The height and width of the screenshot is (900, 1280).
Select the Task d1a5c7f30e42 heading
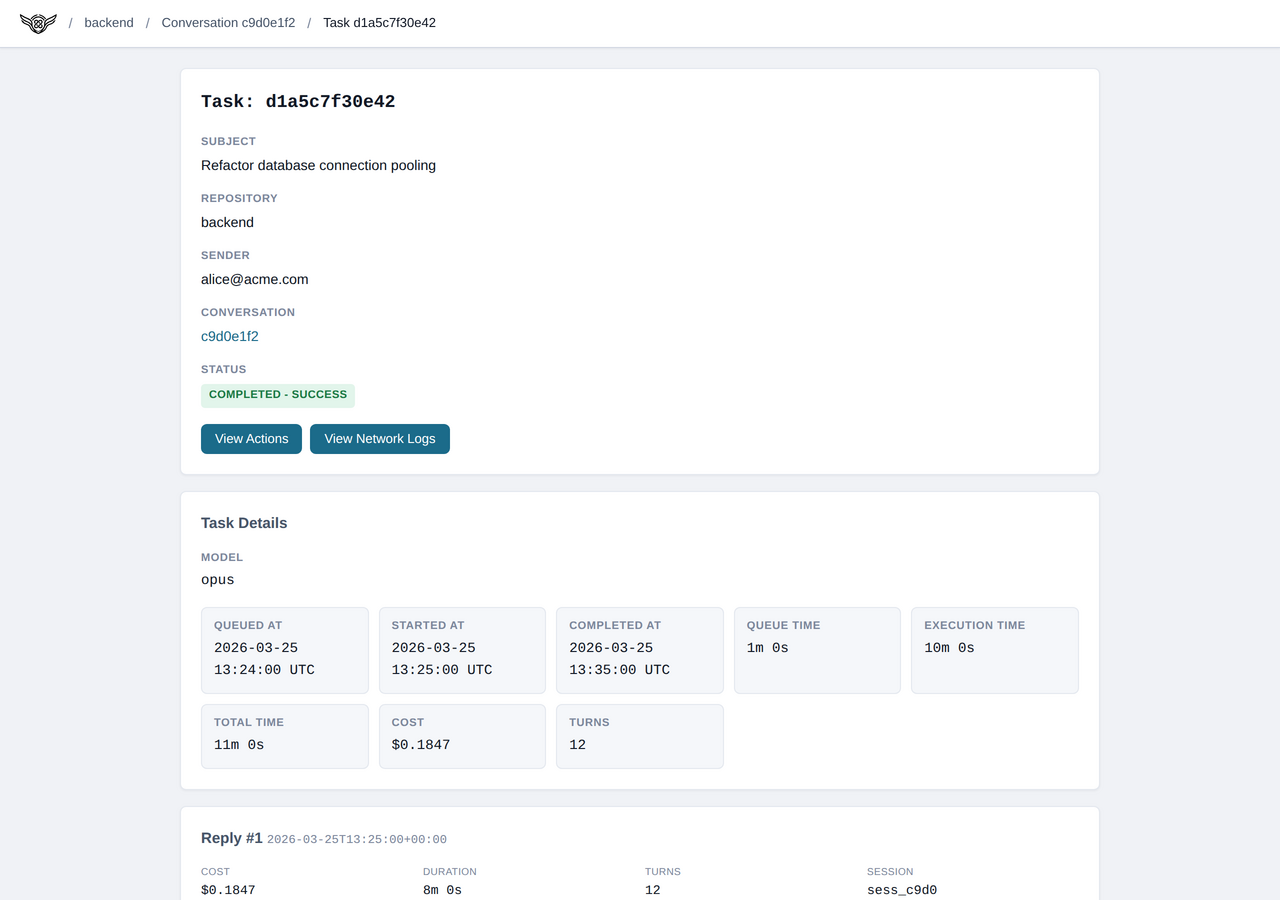tap(298, 101)
